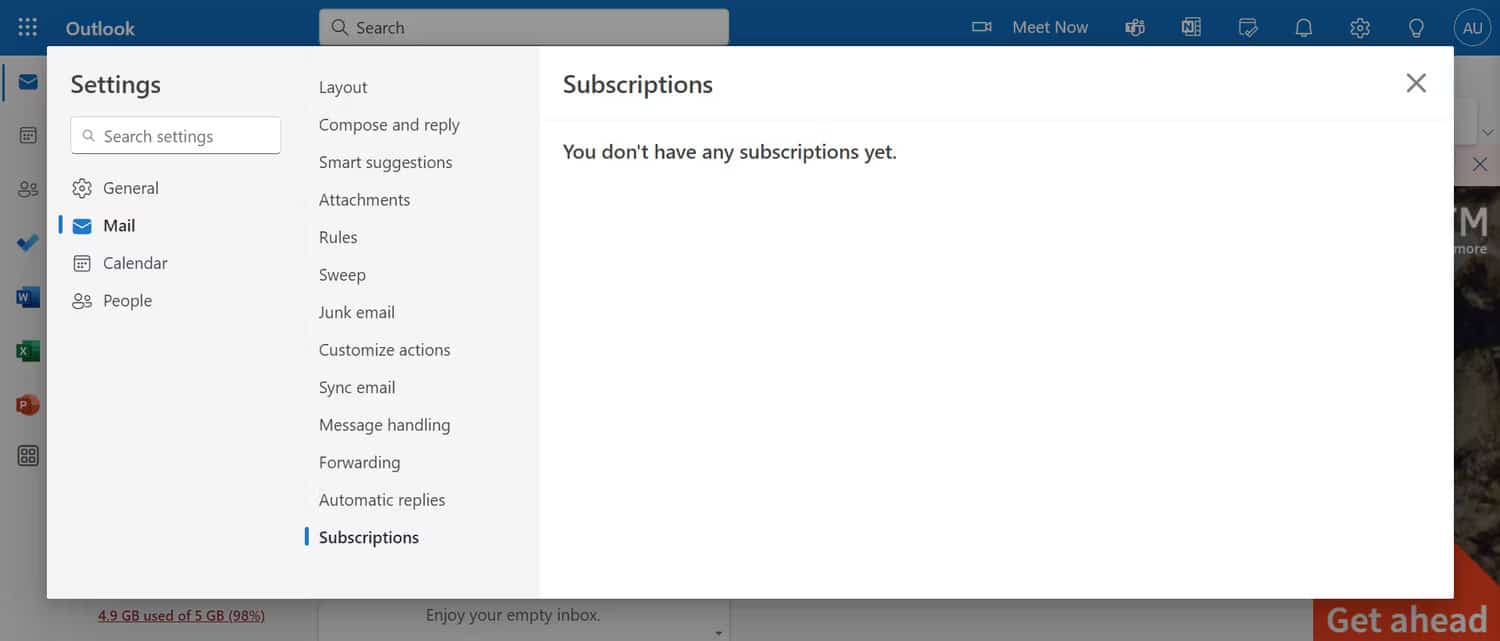The width and height of the screenshot is (1500, 641).
Task: Open the tips lightbulb icon
Action: [x=1416, y=27]
